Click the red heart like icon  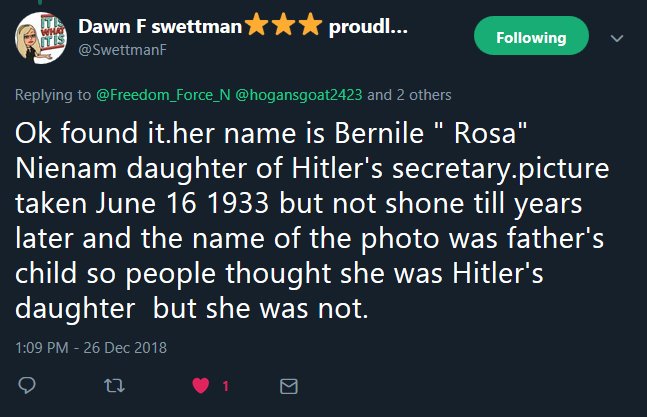[198, 385]
